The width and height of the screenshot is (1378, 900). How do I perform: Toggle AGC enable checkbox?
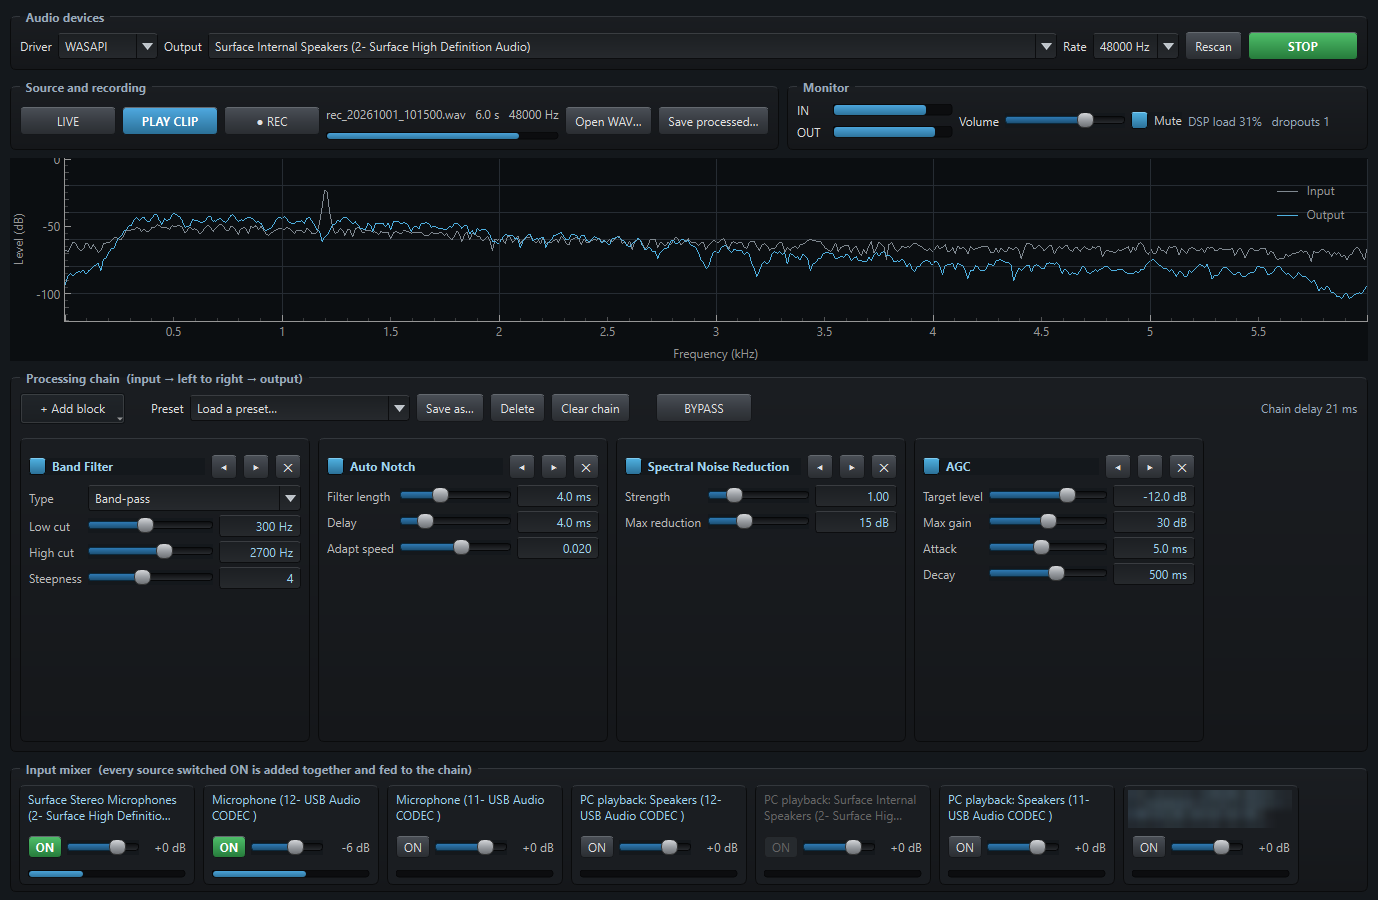click(x=931, y=466)
